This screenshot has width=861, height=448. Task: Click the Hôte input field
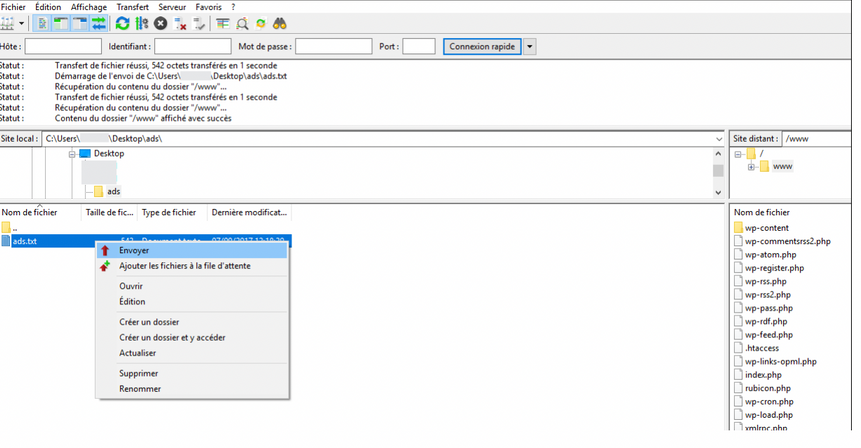[63, 46]
